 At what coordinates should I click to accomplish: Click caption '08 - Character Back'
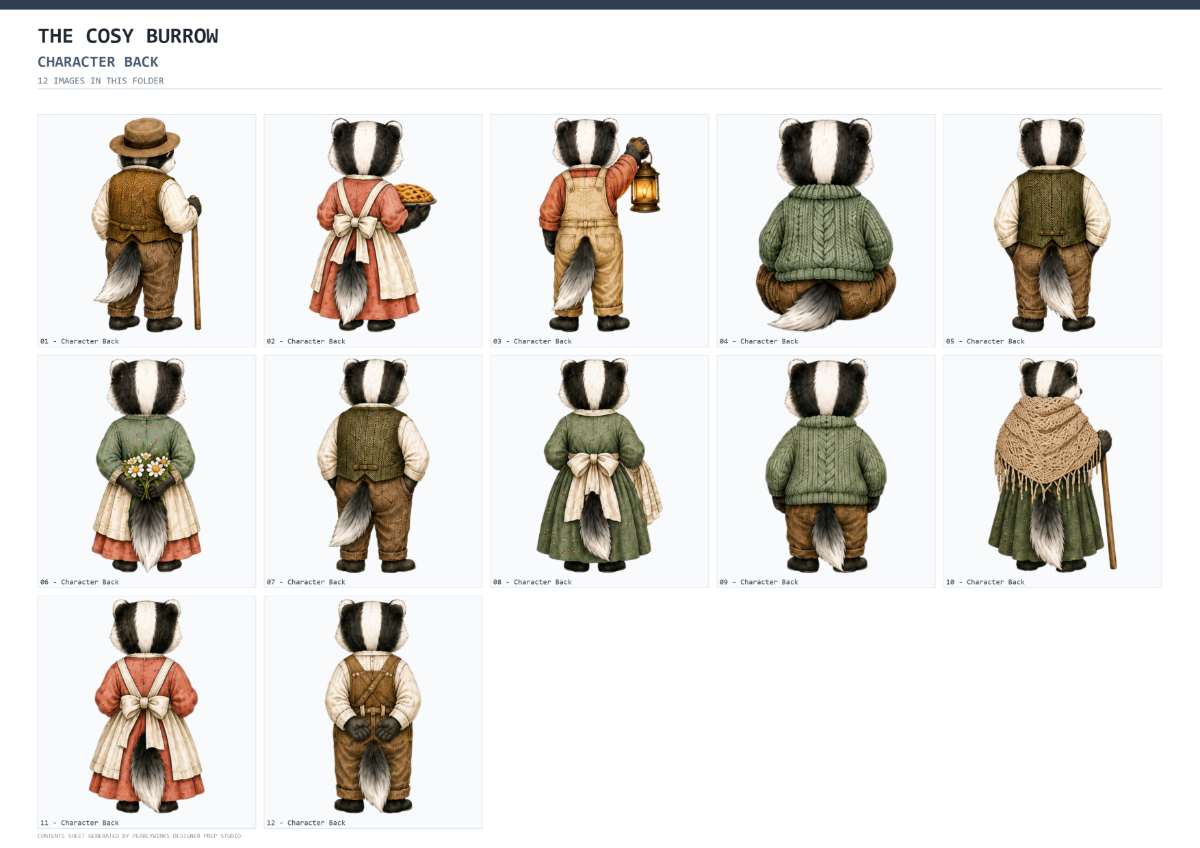[x=532, y=582]
